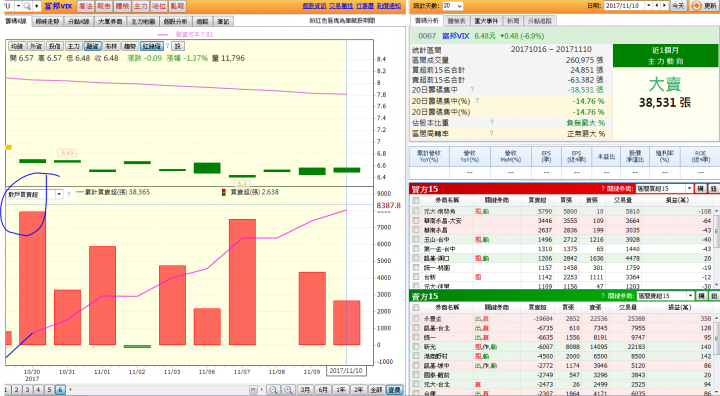Click help icon beside 區間周轉率
The image size is (720, 396).
tap(492, 133)
